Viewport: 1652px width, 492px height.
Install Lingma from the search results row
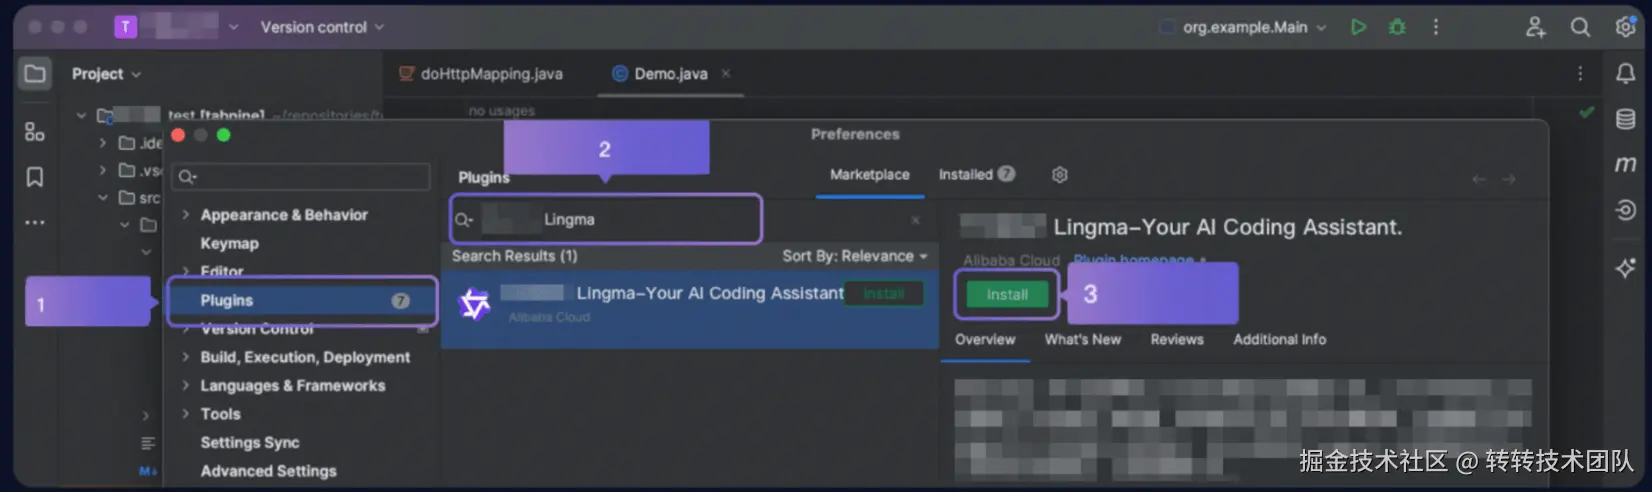(x=884, y=294)
